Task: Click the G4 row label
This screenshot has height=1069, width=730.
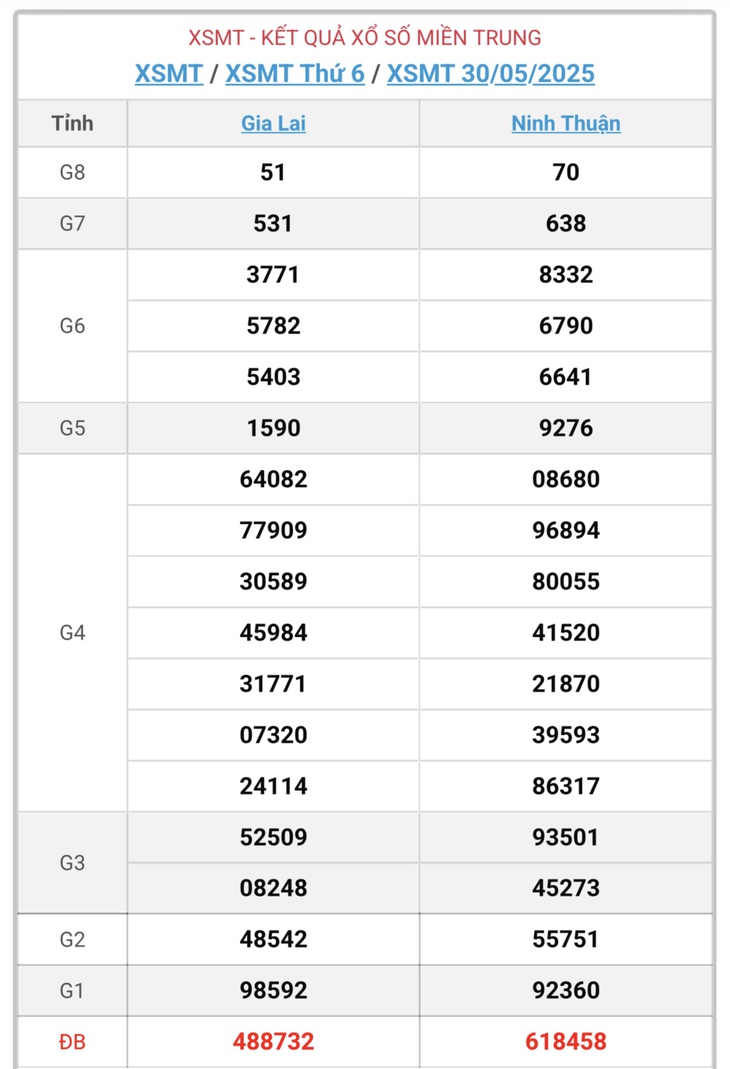Action: [72, 633]
